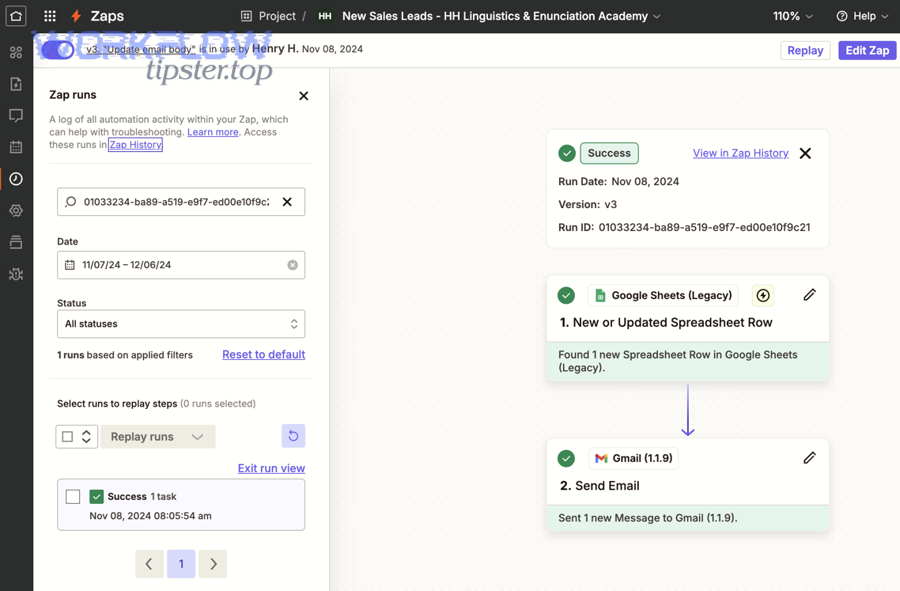Screen dimensions: 900x591
Task: Click the Edit Zap button
Action: click(867, 50)
